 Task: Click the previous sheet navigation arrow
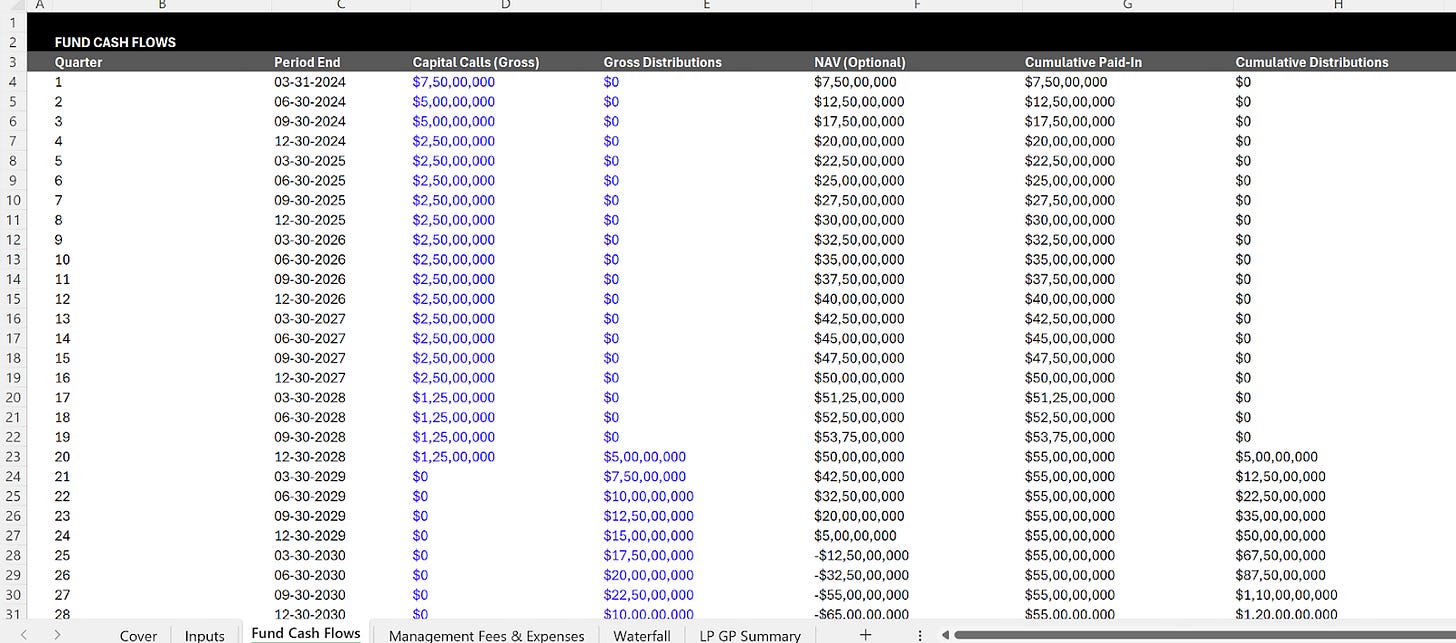pos(24,634)
